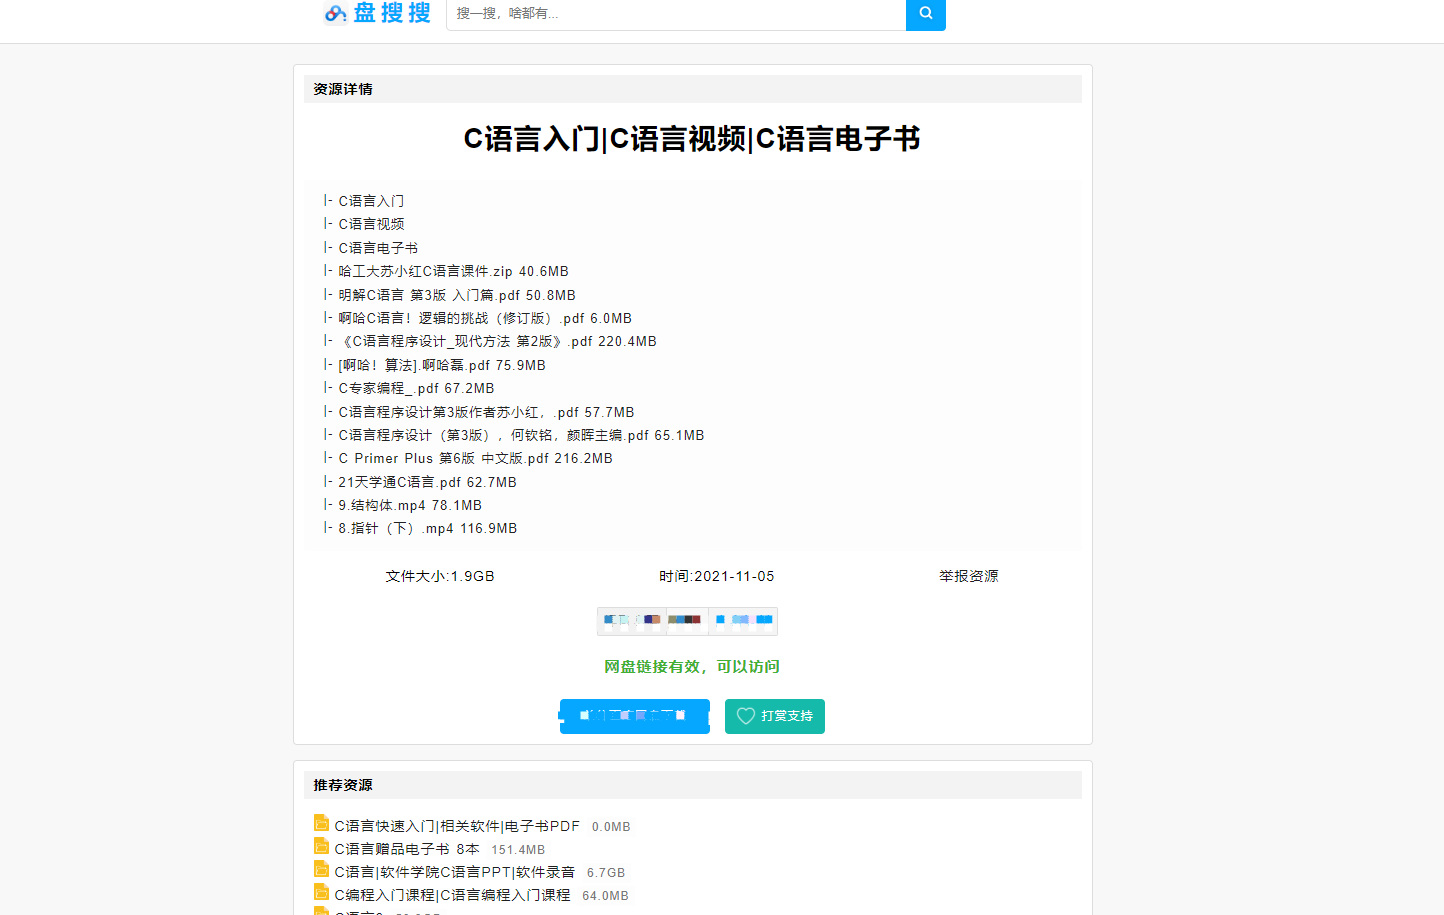
Task: Click file C Primer Plus 第6版 中文版.pdf
Action: pyautogui.click(x=475, y=458)
